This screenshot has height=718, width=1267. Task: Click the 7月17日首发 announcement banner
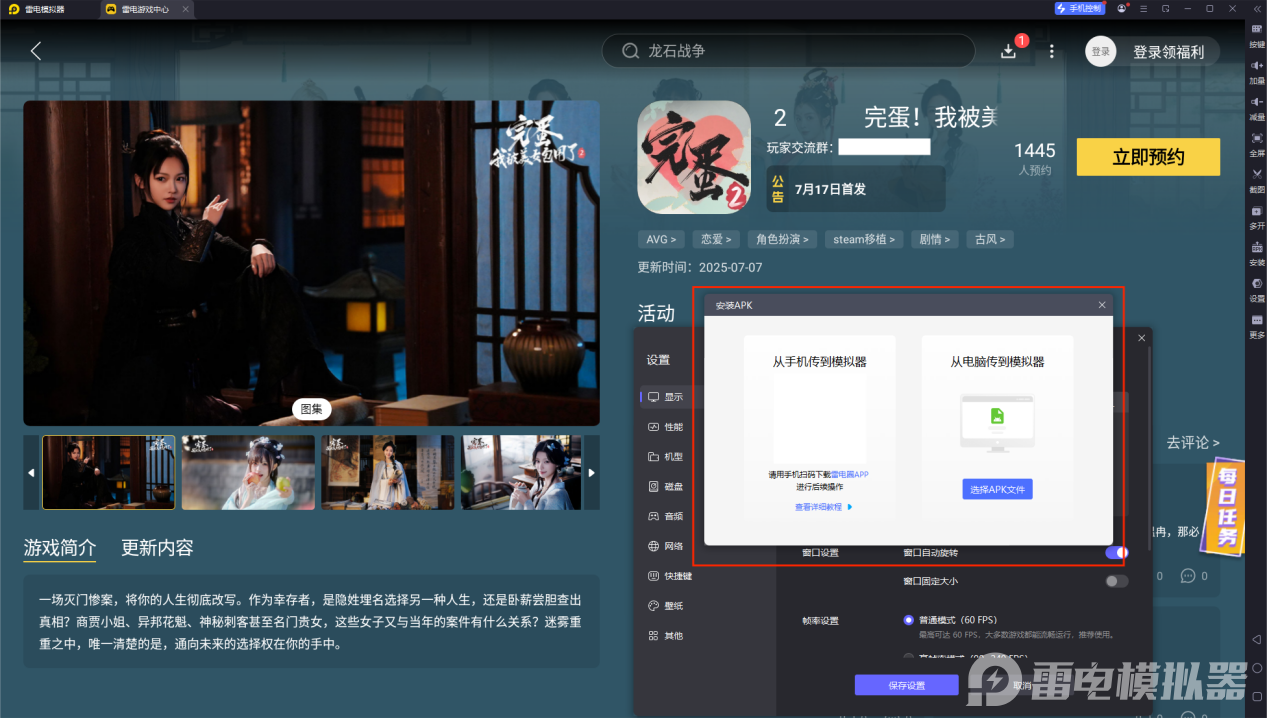856,188
